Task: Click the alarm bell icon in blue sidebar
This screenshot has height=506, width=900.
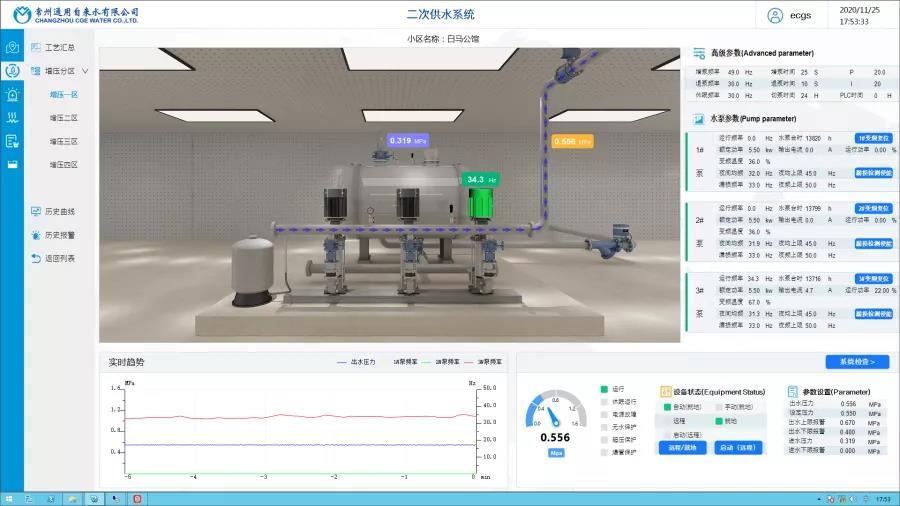Action: click(x=12, y=95)
